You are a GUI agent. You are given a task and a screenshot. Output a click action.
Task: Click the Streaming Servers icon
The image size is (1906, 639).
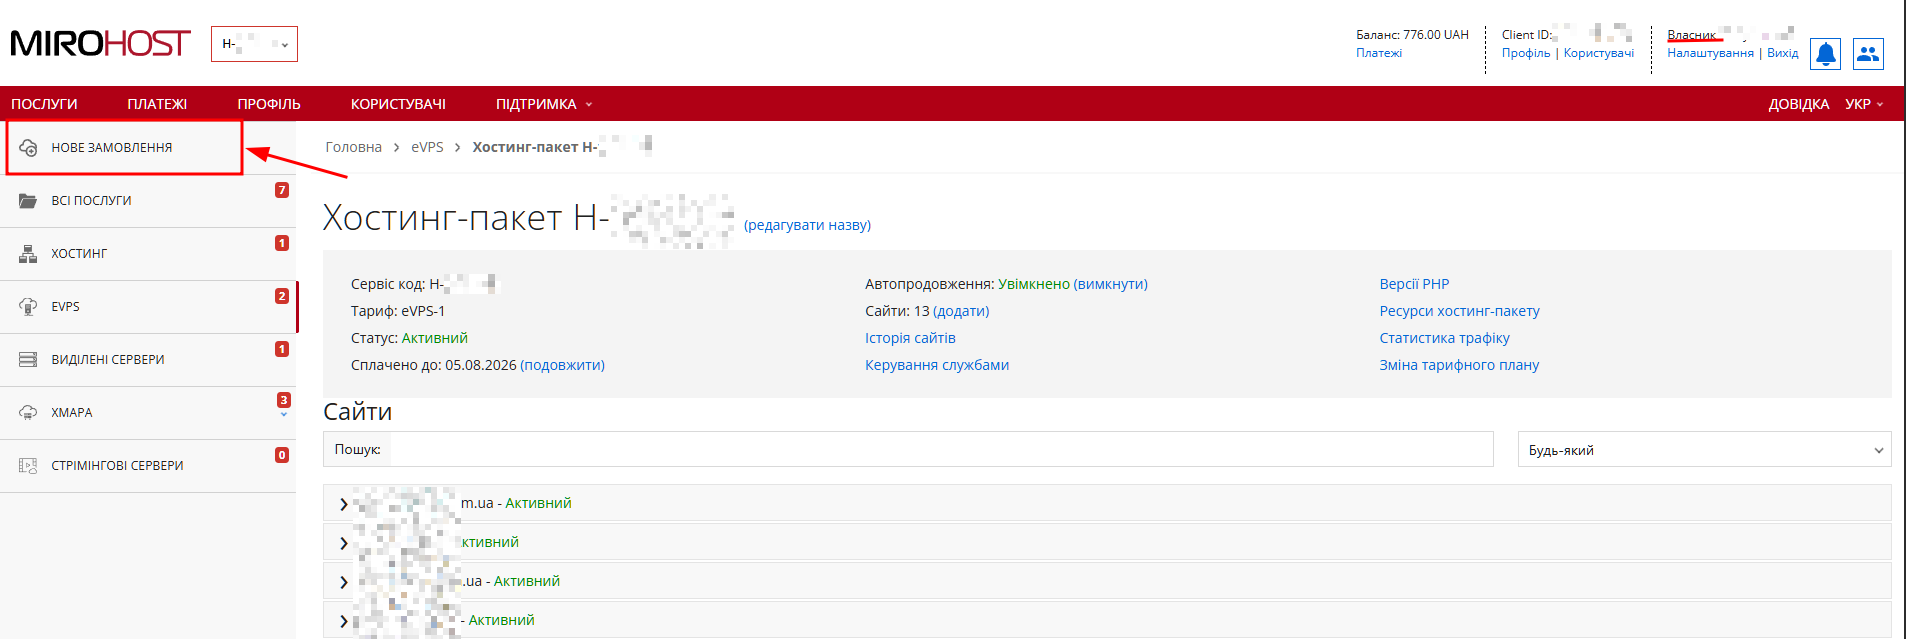pyautogui.click(x=28, y=466)
